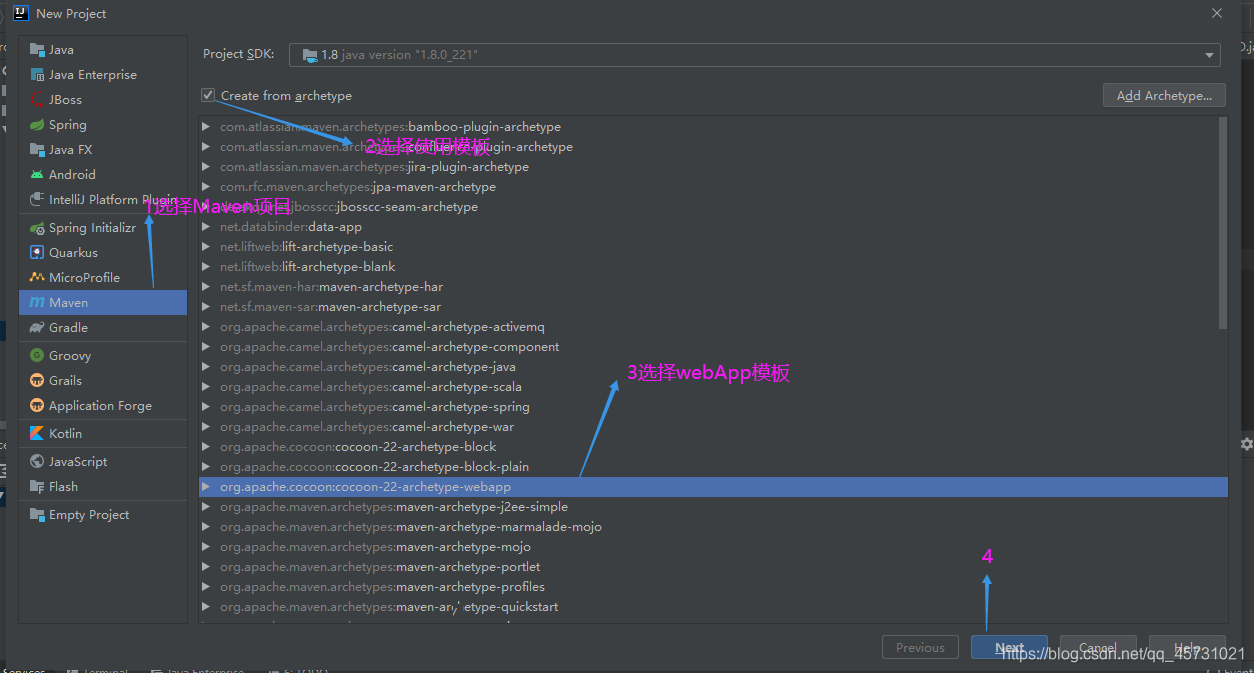Select cocoon-22-archetype-block row
The height and width of the screenshot is (673, 1254).
pos(713,447)
